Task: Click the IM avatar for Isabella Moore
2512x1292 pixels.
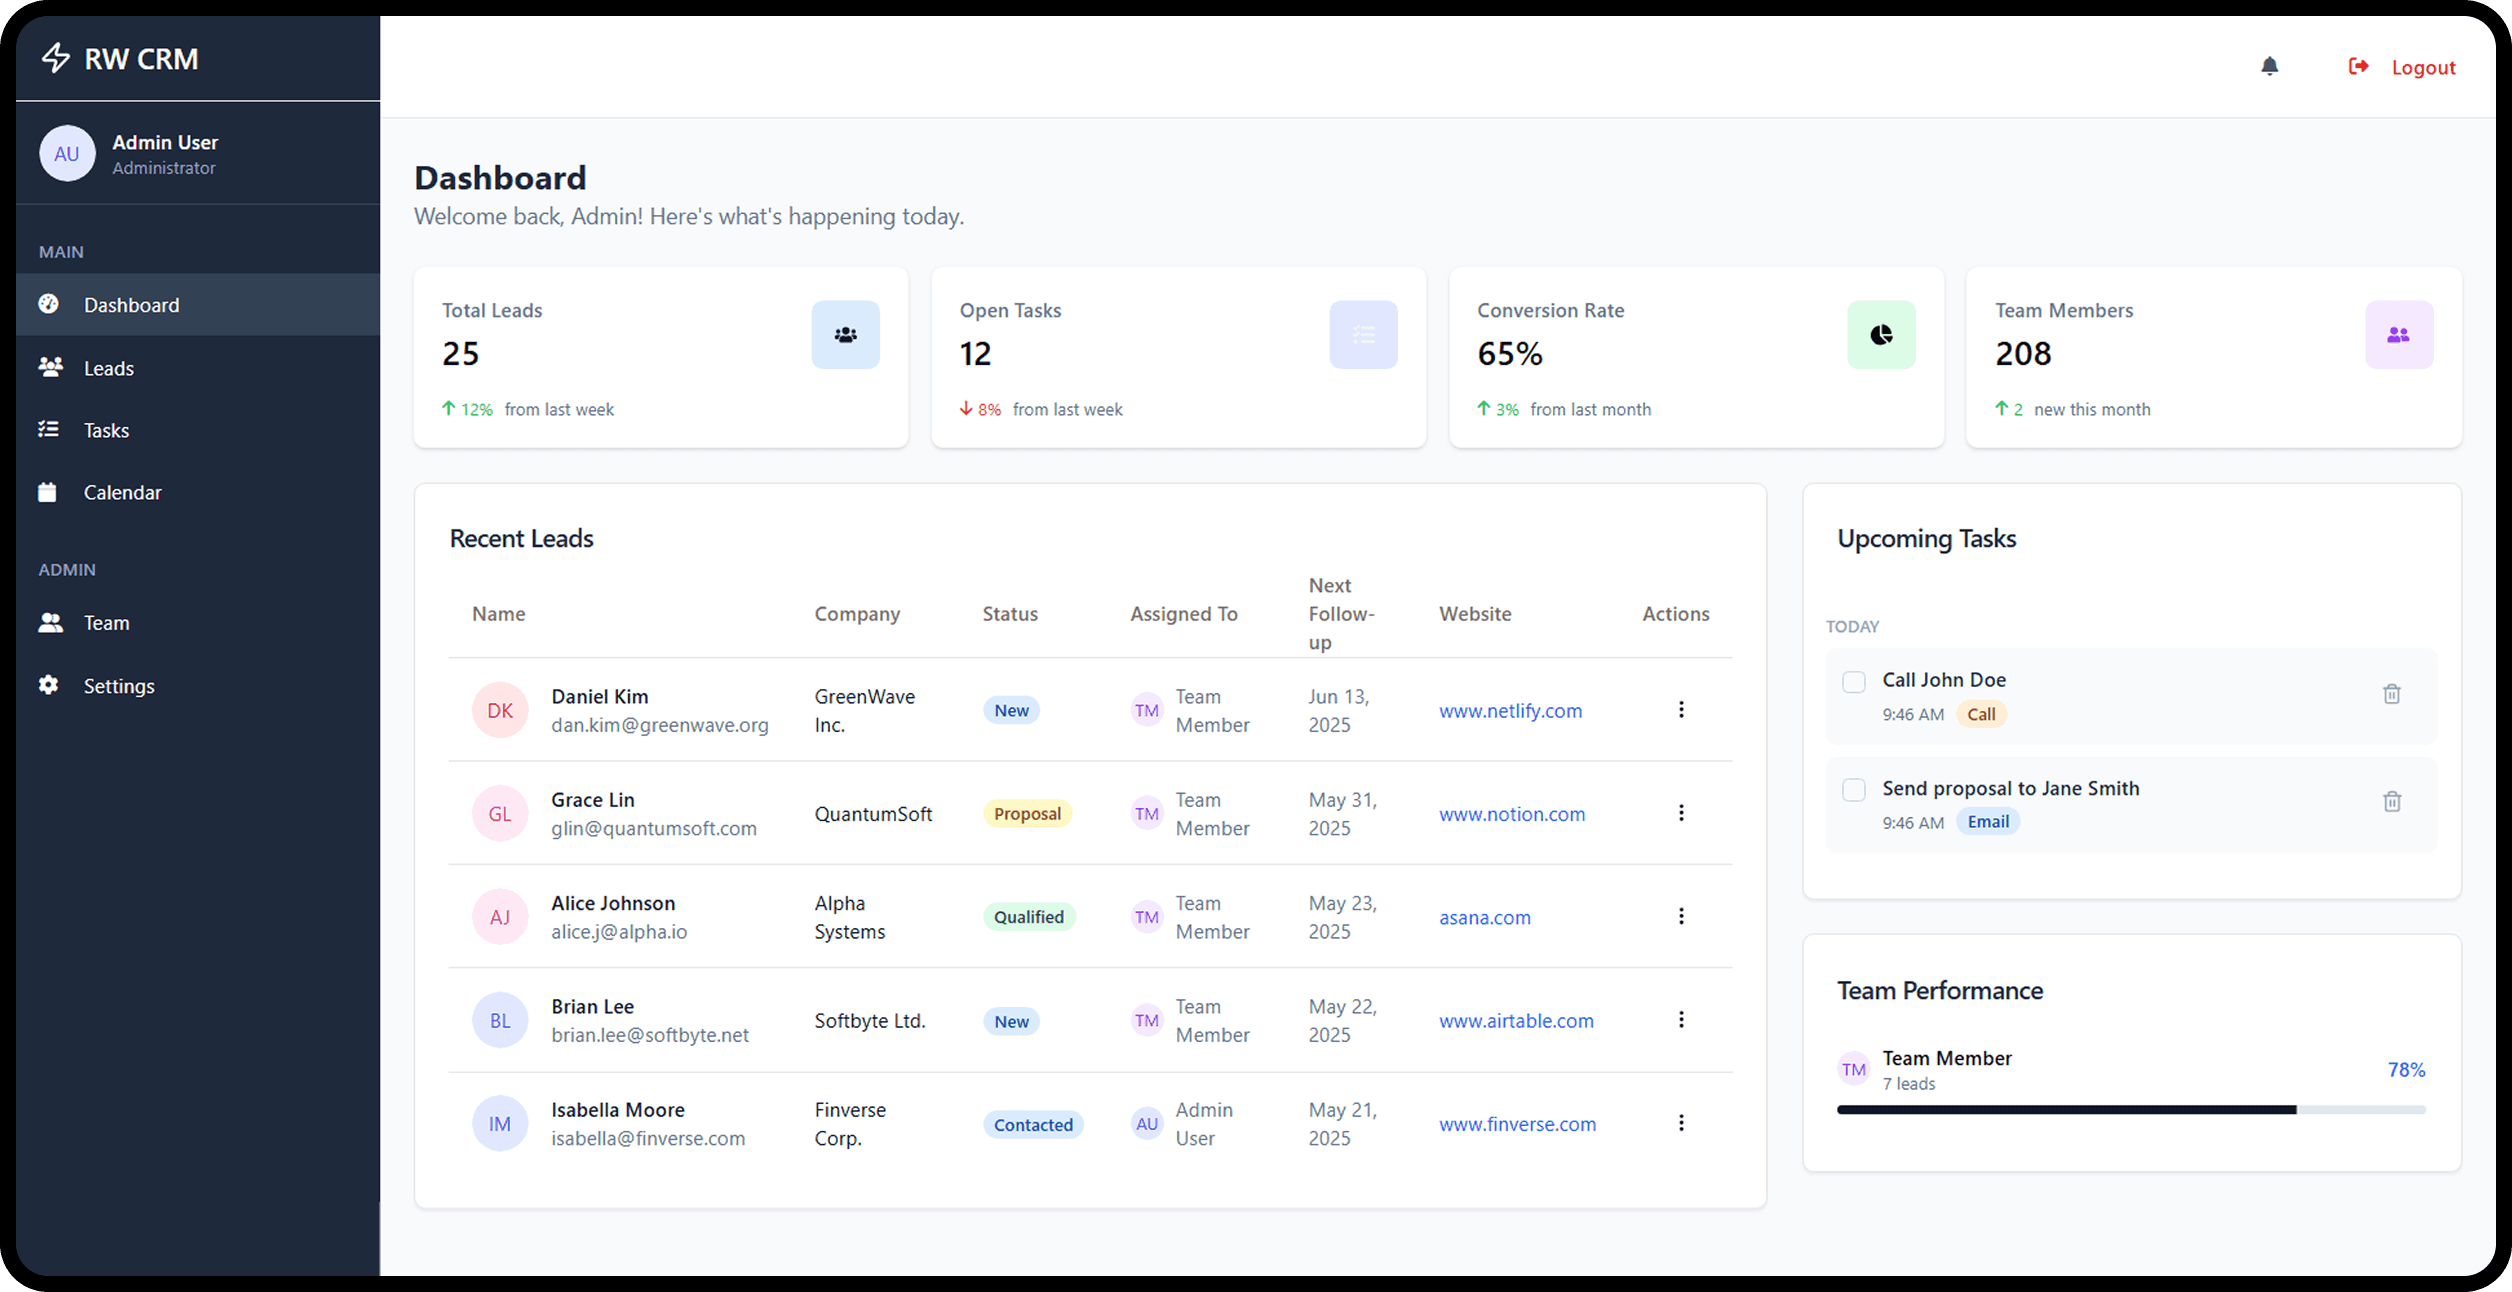Action: pos(500,1124)
